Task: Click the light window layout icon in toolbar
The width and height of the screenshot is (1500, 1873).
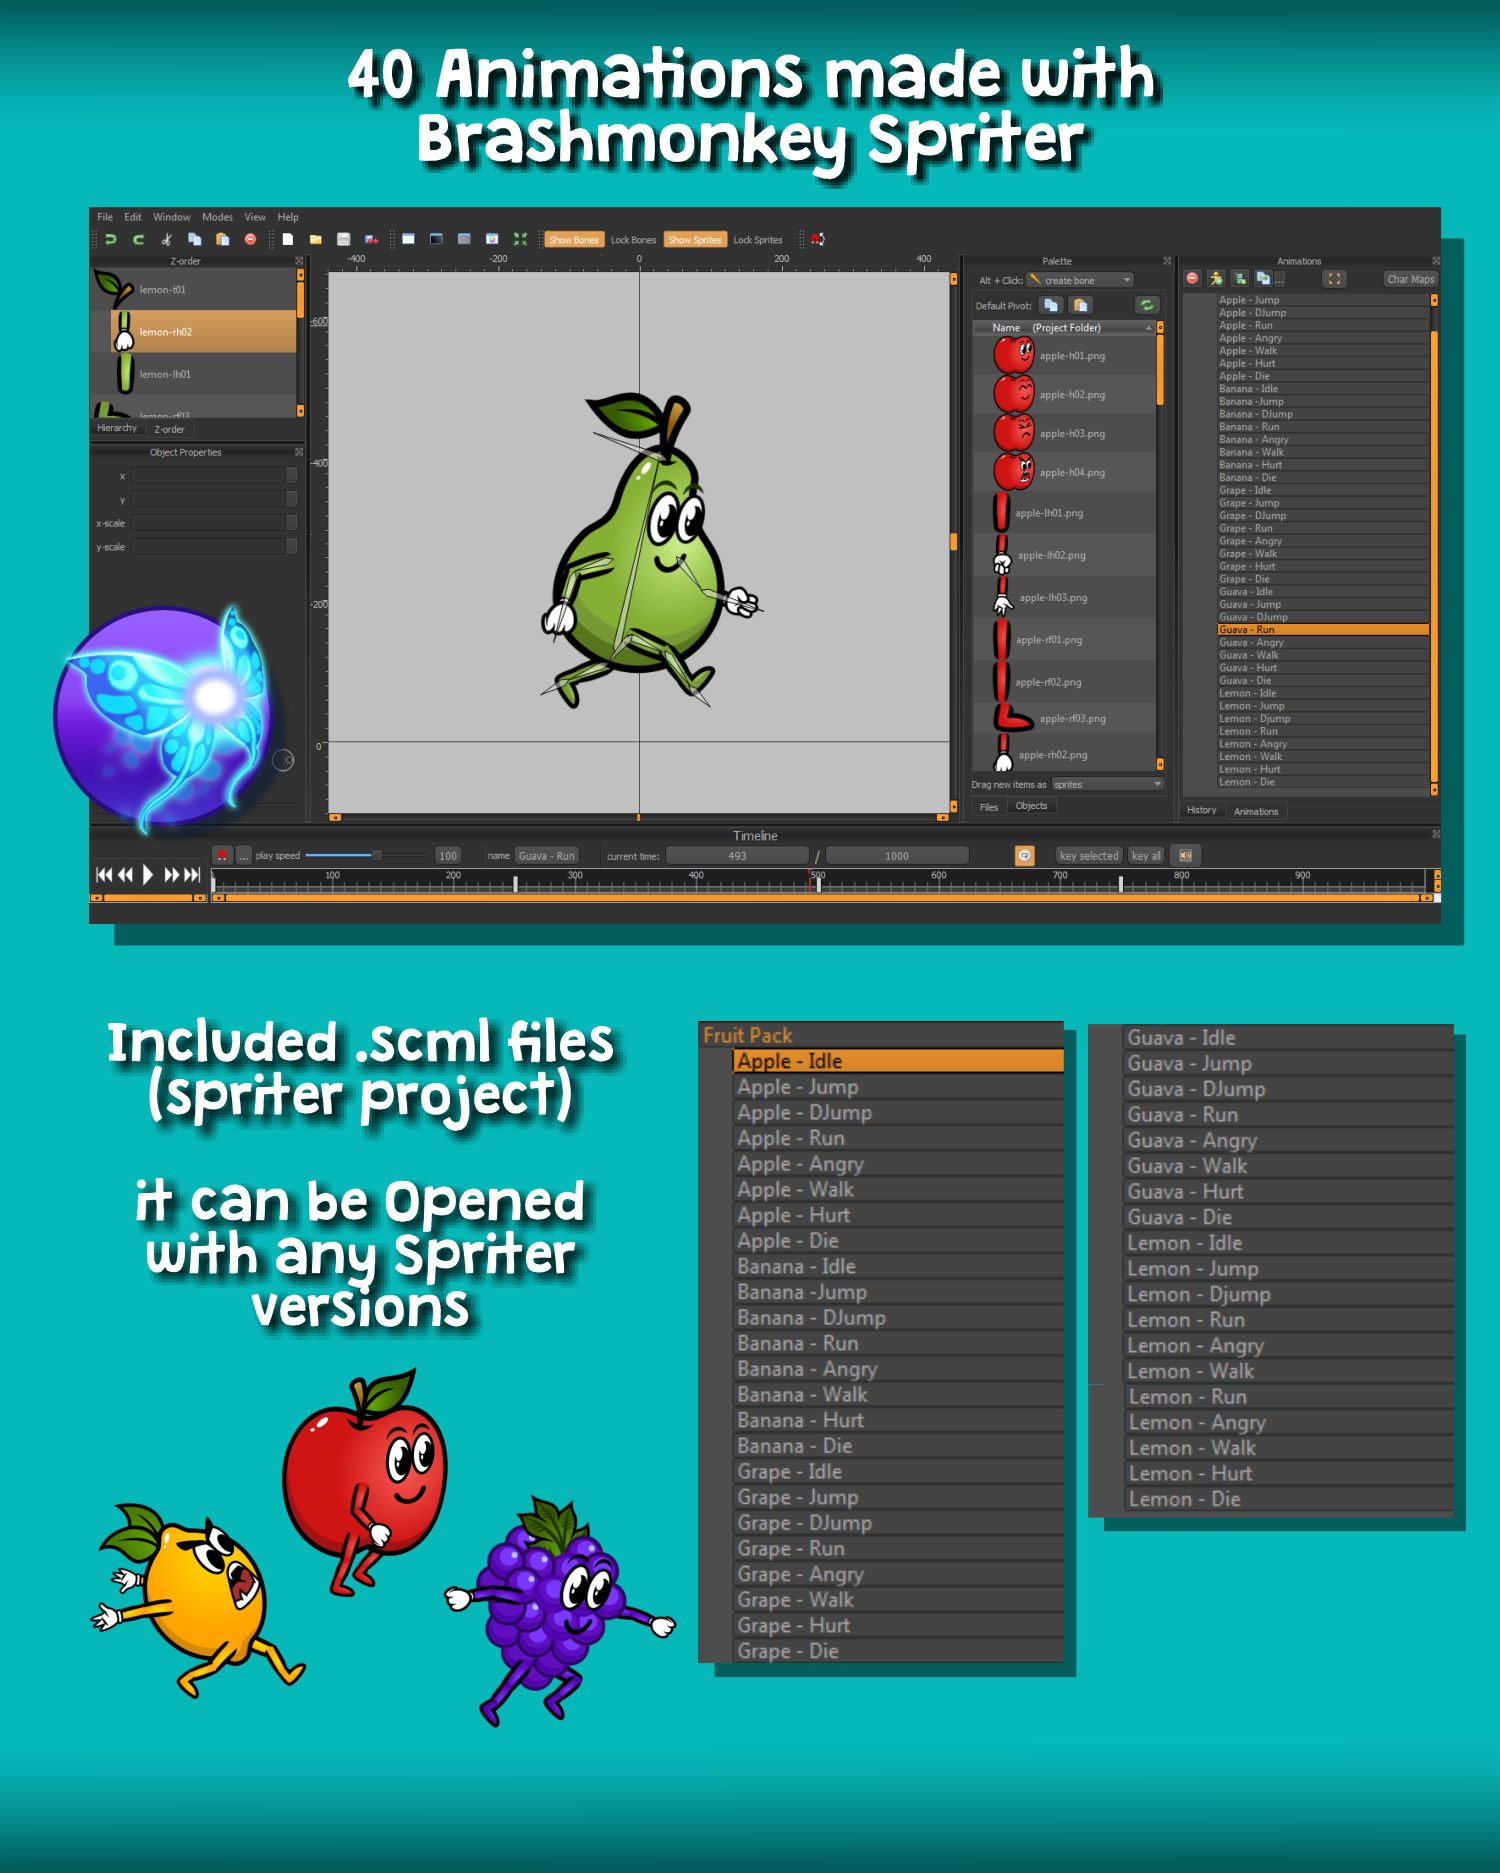Action: point(408,240)
